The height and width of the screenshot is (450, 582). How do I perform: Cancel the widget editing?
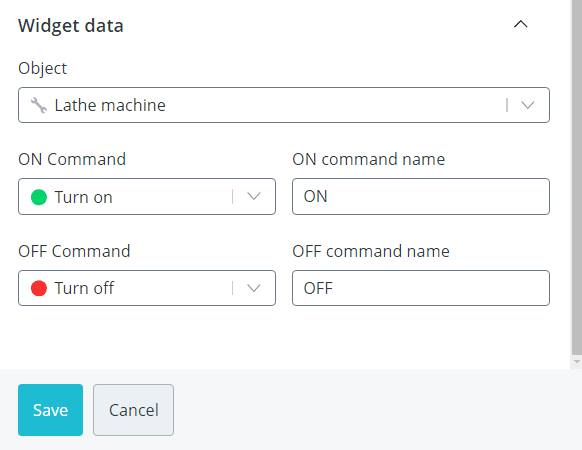133,410
